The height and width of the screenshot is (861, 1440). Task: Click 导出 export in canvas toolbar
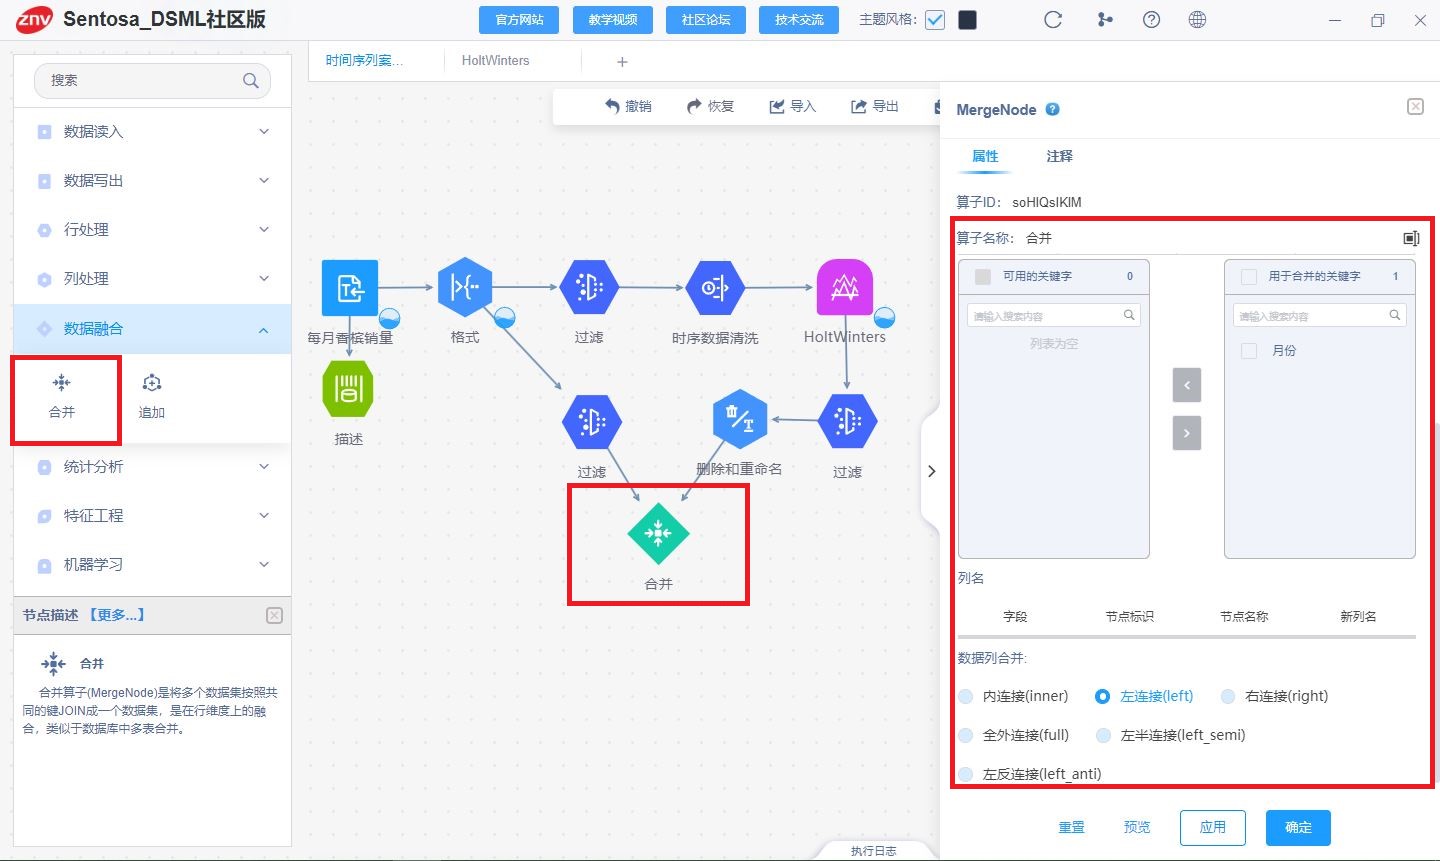pyautogui.click(x=874, y=106)
